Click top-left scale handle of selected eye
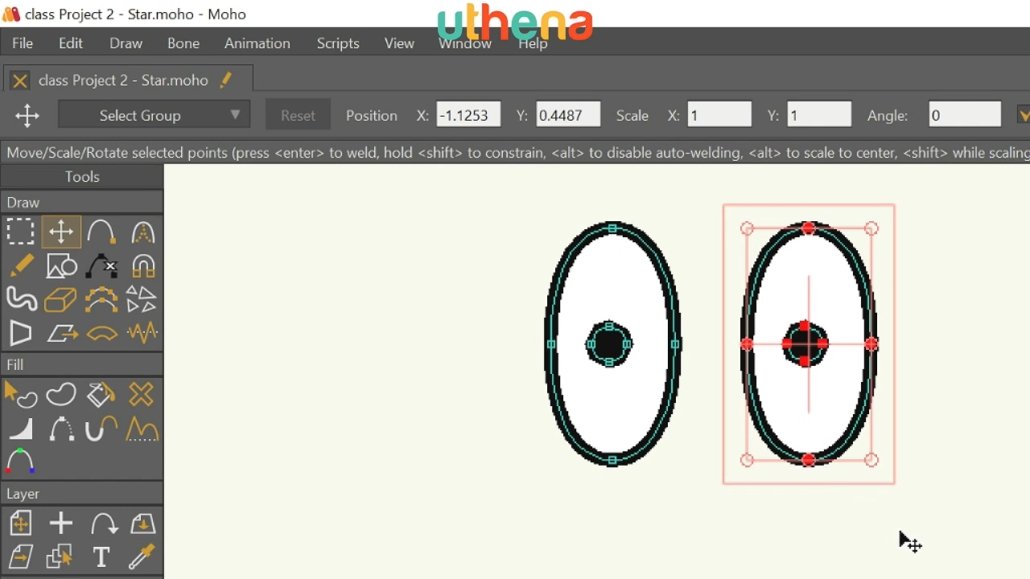Image resolution: width=1030 pixels, height=579 pixels. coord(746,228)
